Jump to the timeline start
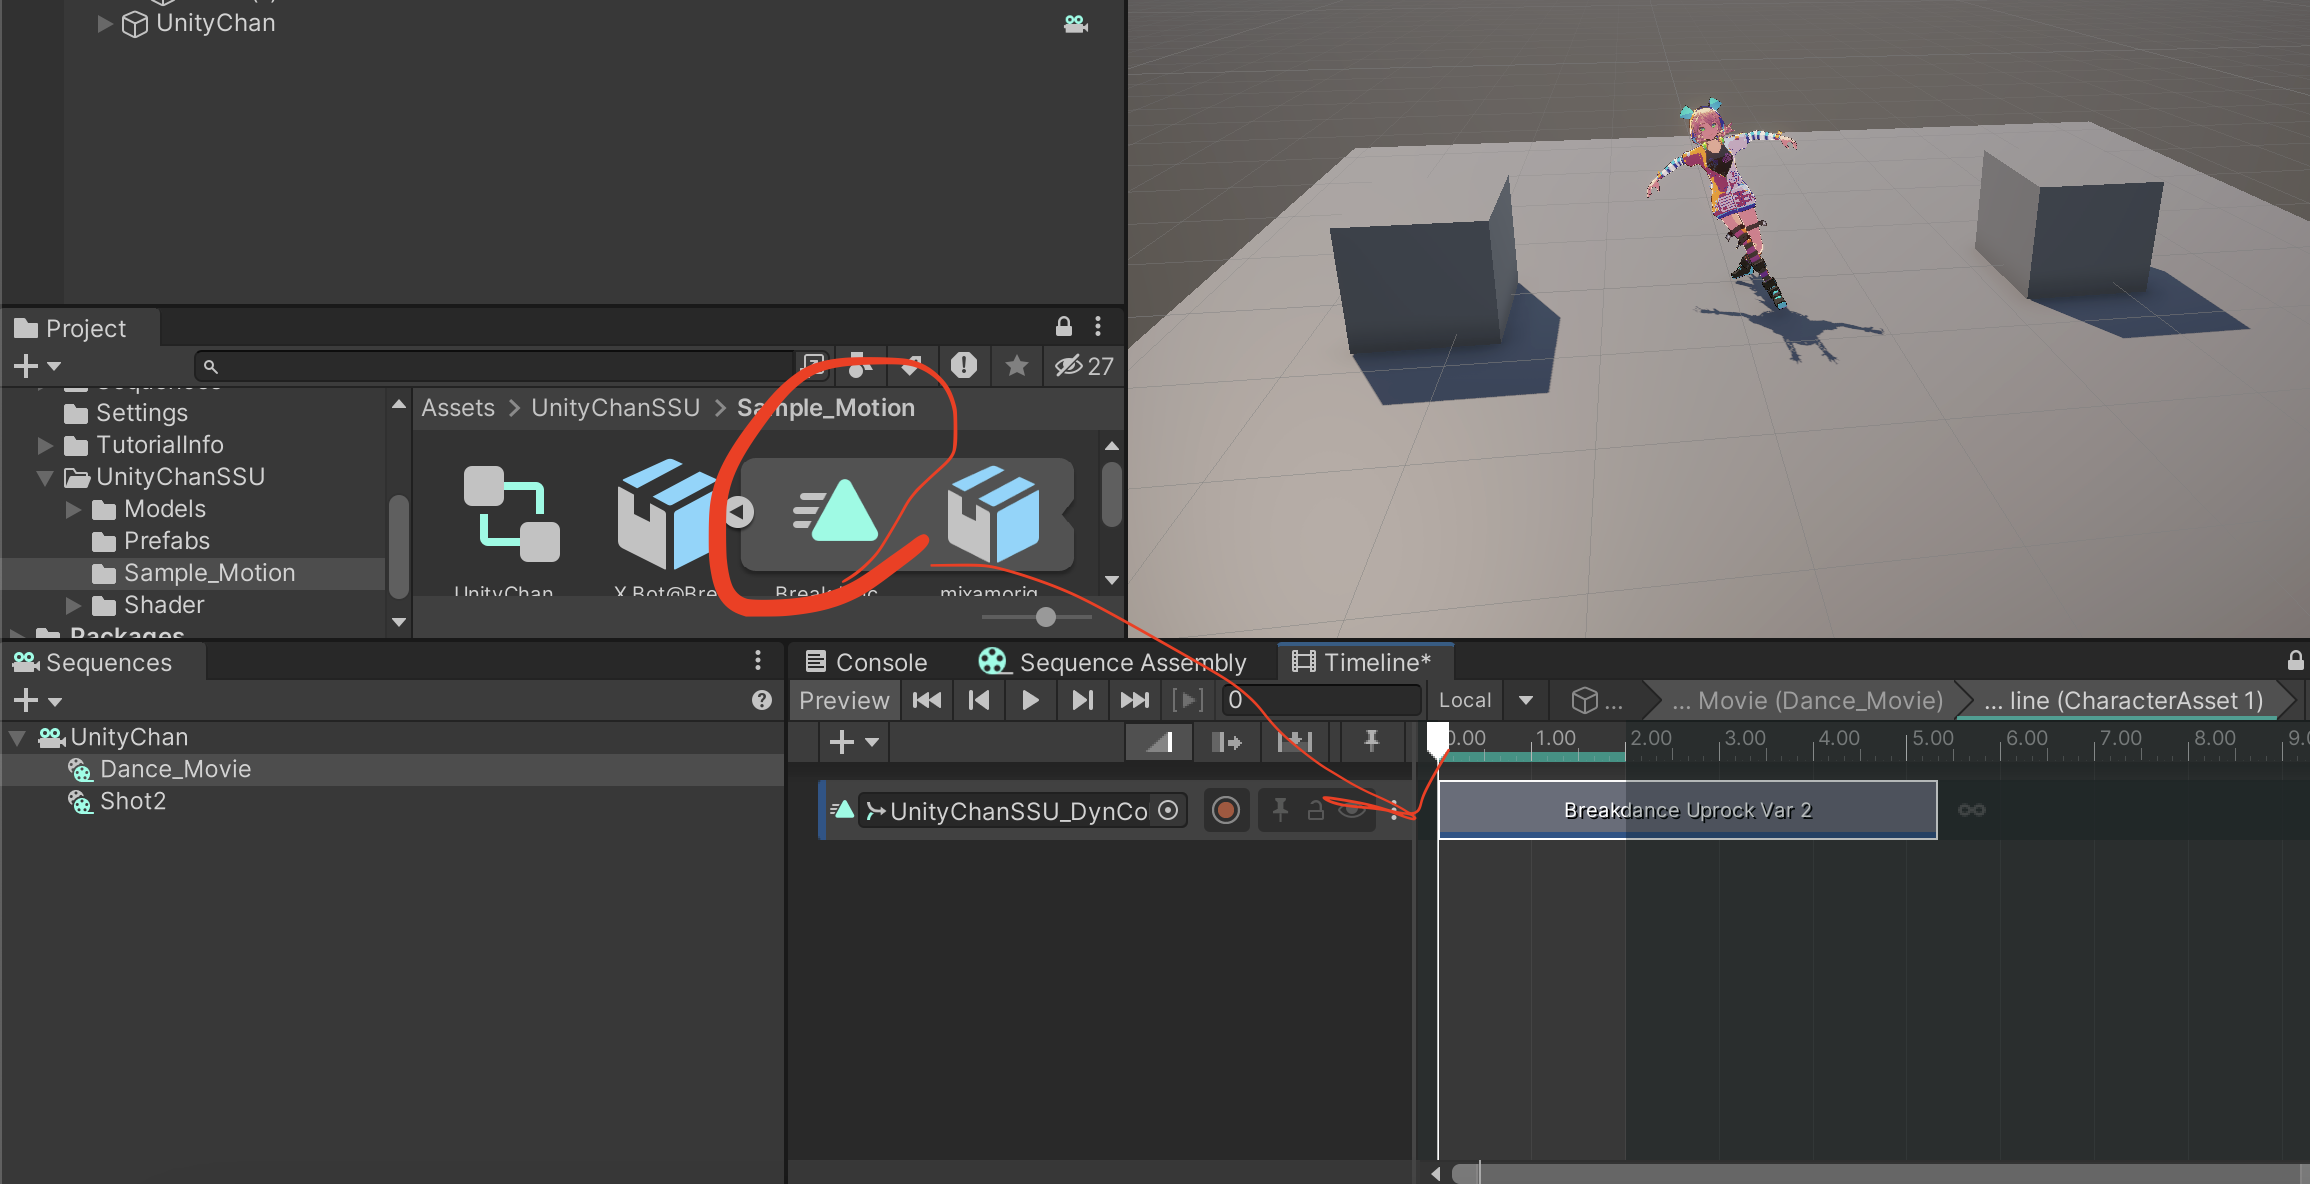This screenshot has height=1184, width=2310. tap(926, 700)
